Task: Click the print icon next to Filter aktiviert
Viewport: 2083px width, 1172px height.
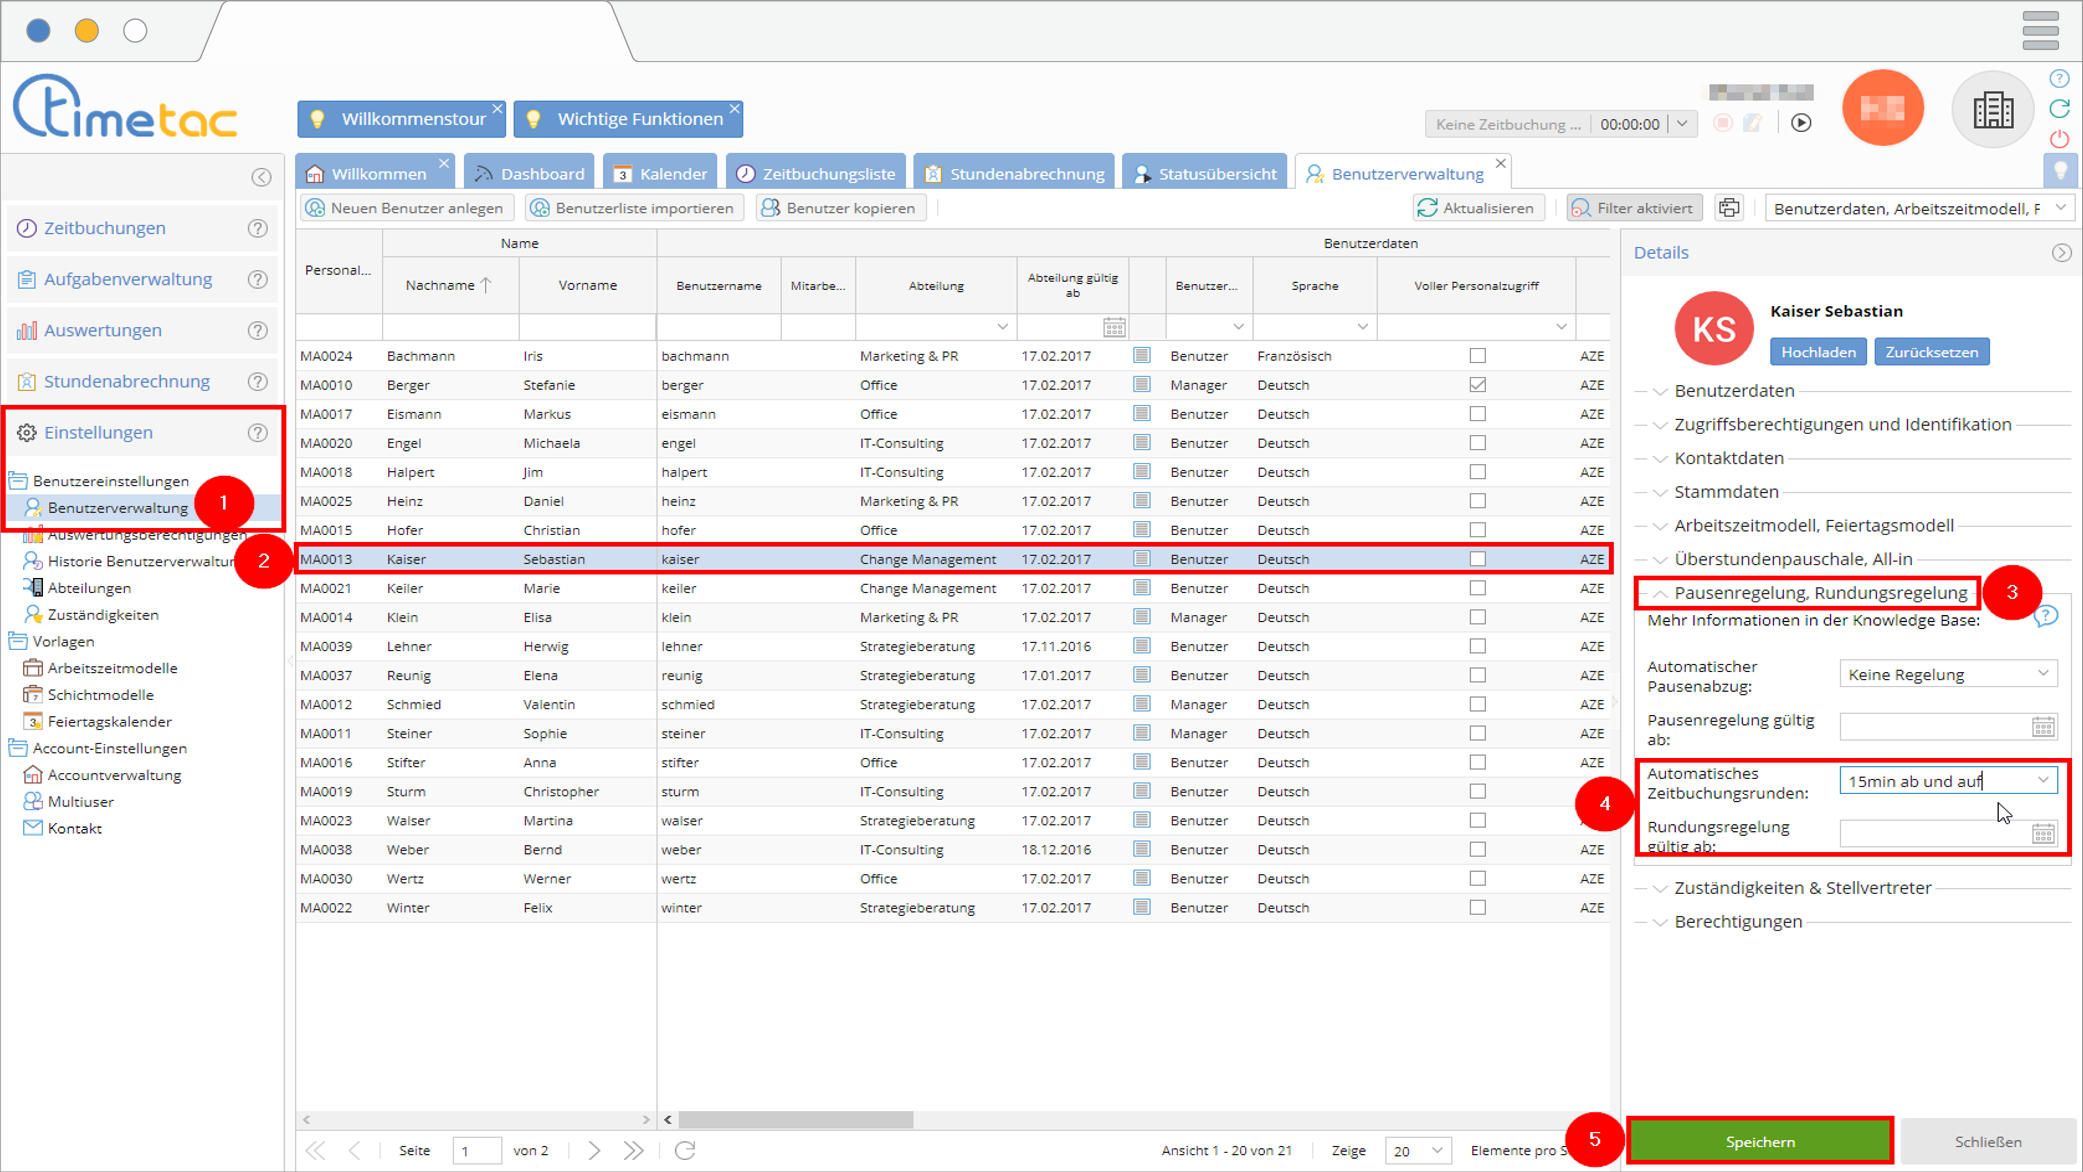Action: point(1729,208)
